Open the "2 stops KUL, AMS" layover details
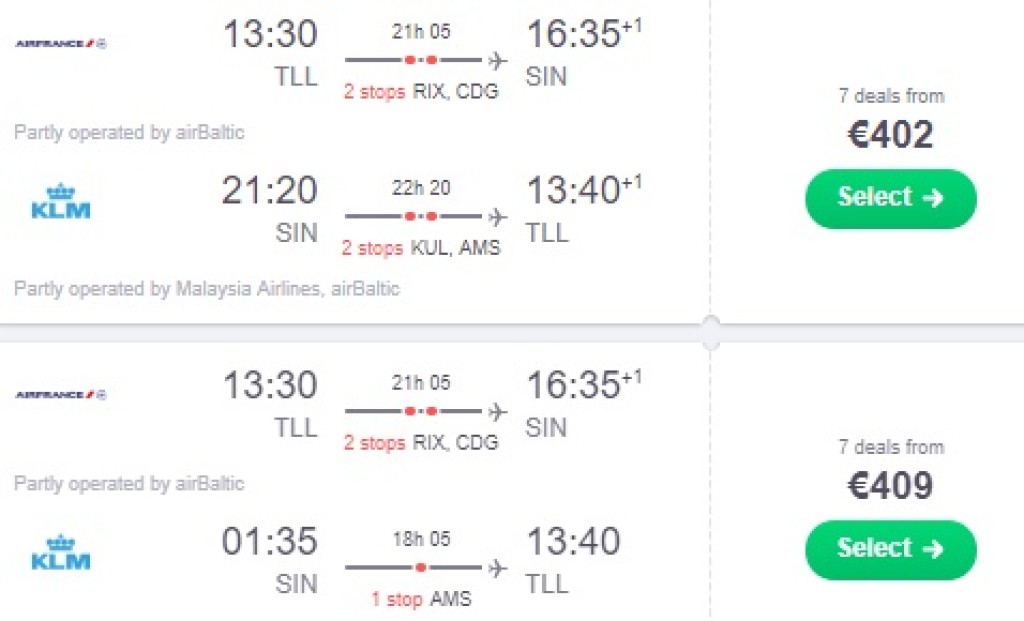This screenshot has width=1024, height=621. tap(421, 248)
